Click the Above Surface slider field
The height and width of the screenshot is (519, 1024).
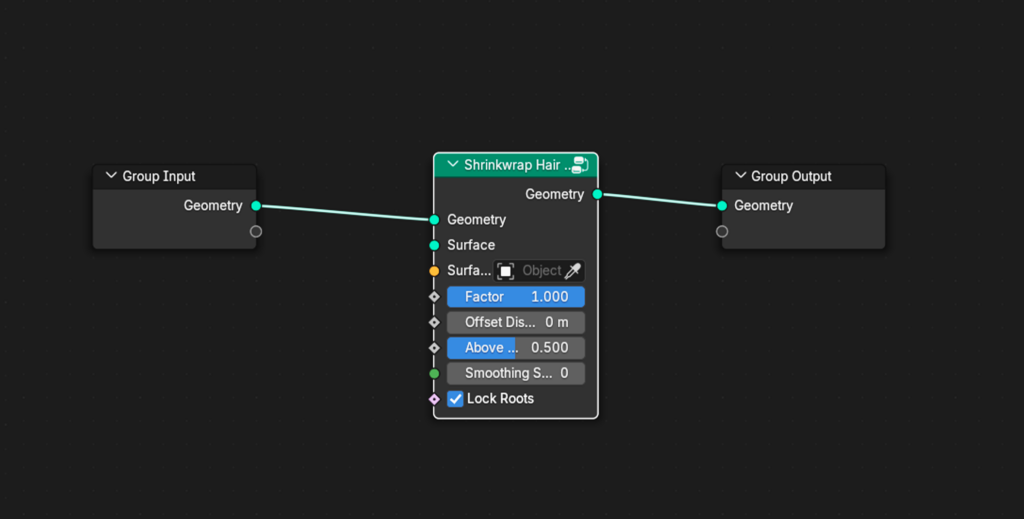[515, 348]
